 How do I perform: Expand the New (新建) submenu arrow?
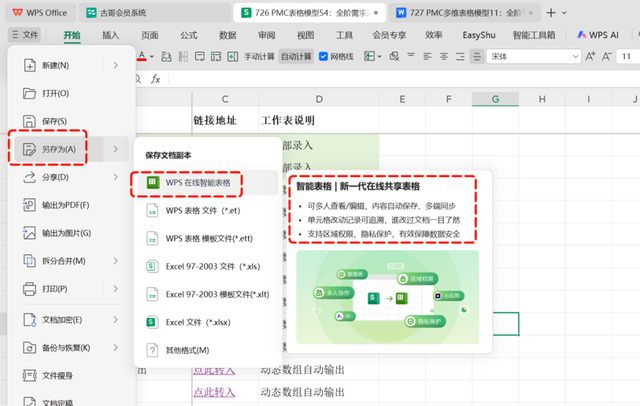(116, 65)
